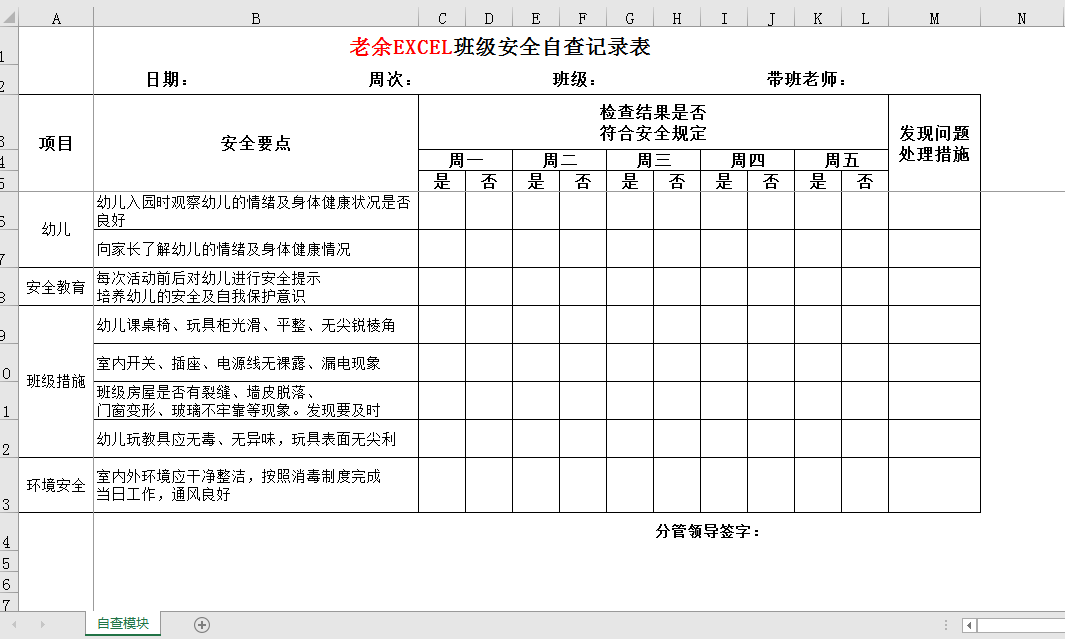
Task: Click cell 班级房屋是否有裂缝
Action: (256, 401)
